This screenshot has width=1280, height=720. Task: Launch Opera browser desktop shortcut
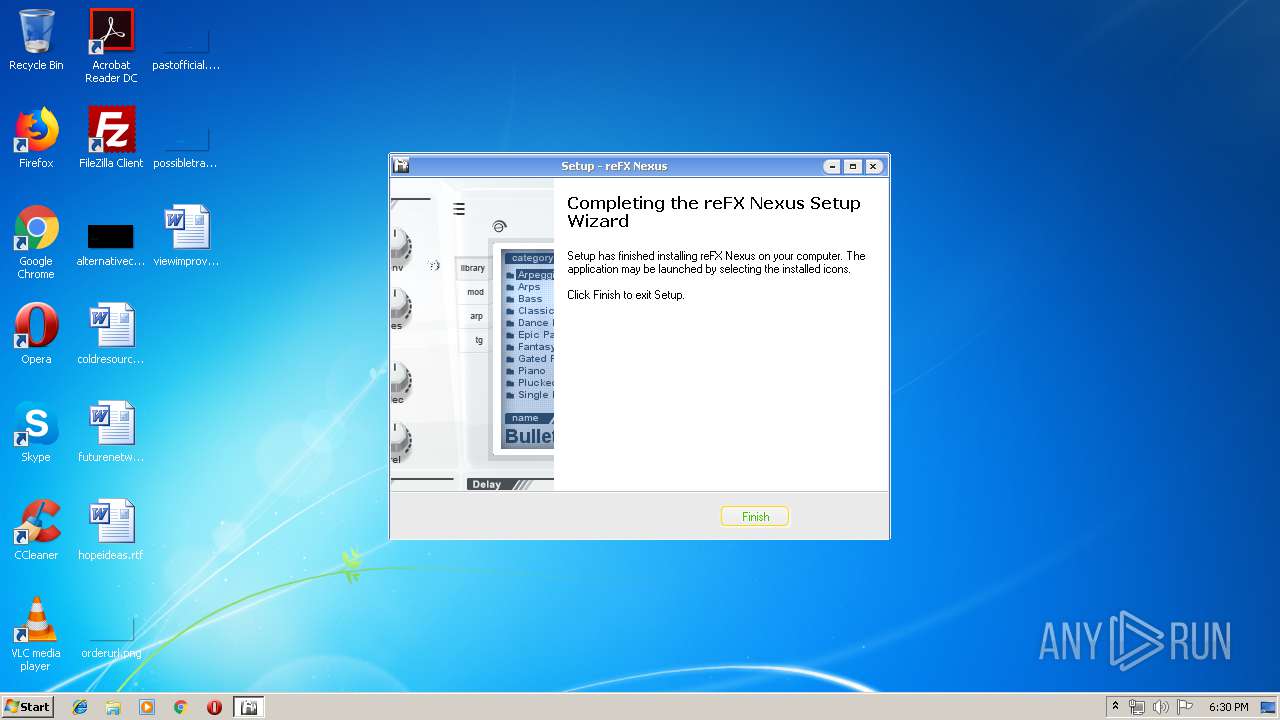pos(36,334)
